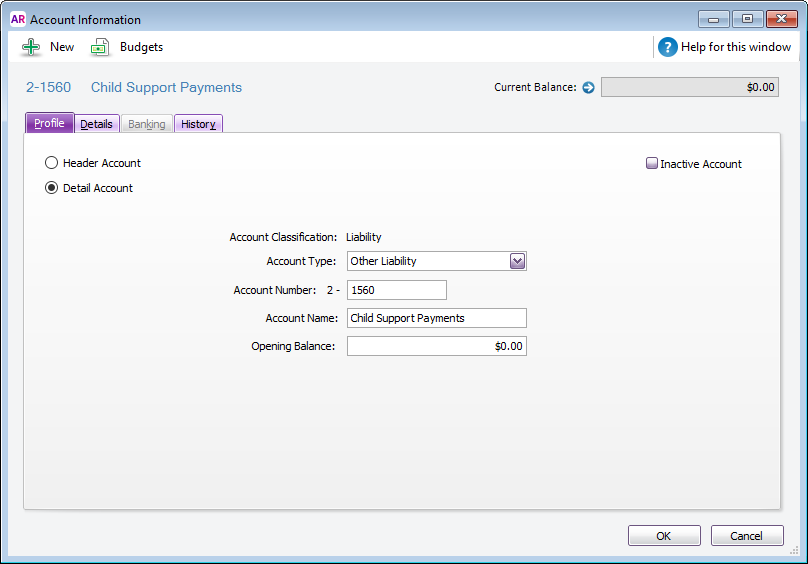Click the Account Type combo box text

427,261
